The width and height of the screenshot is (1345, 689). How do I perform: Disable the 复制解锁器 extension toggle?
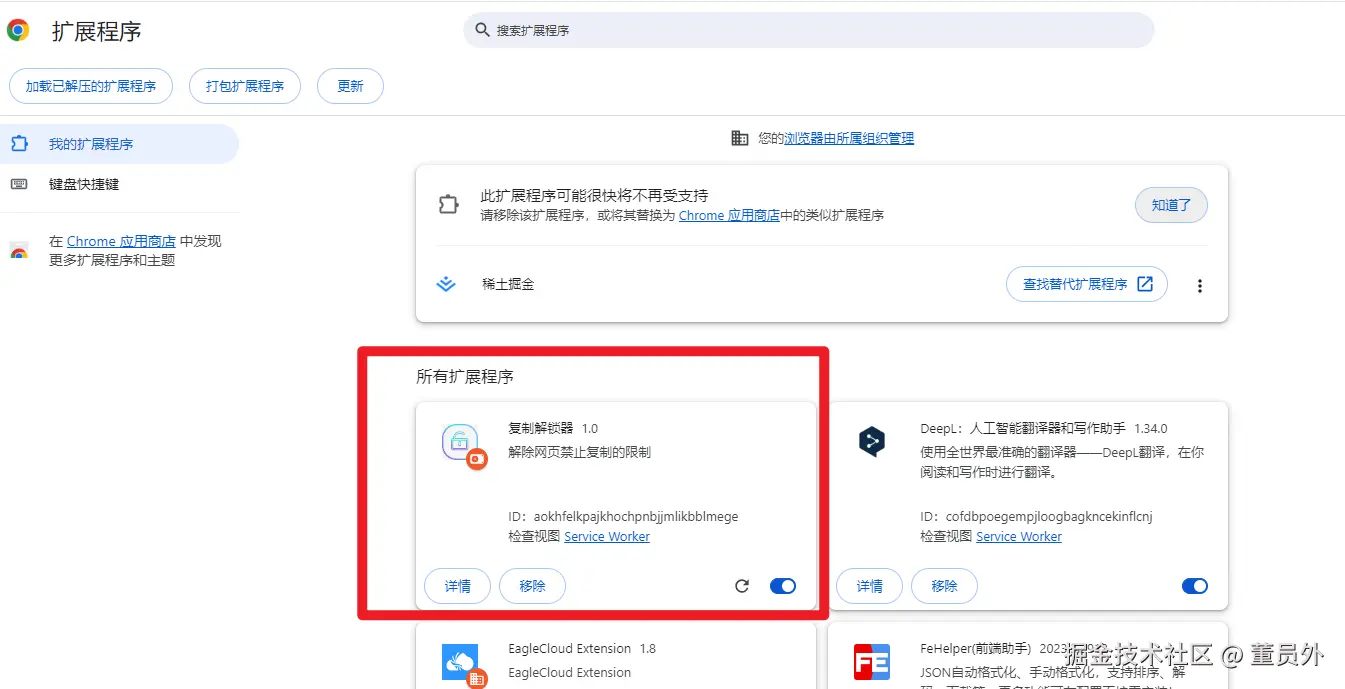[x=783, y=586]
